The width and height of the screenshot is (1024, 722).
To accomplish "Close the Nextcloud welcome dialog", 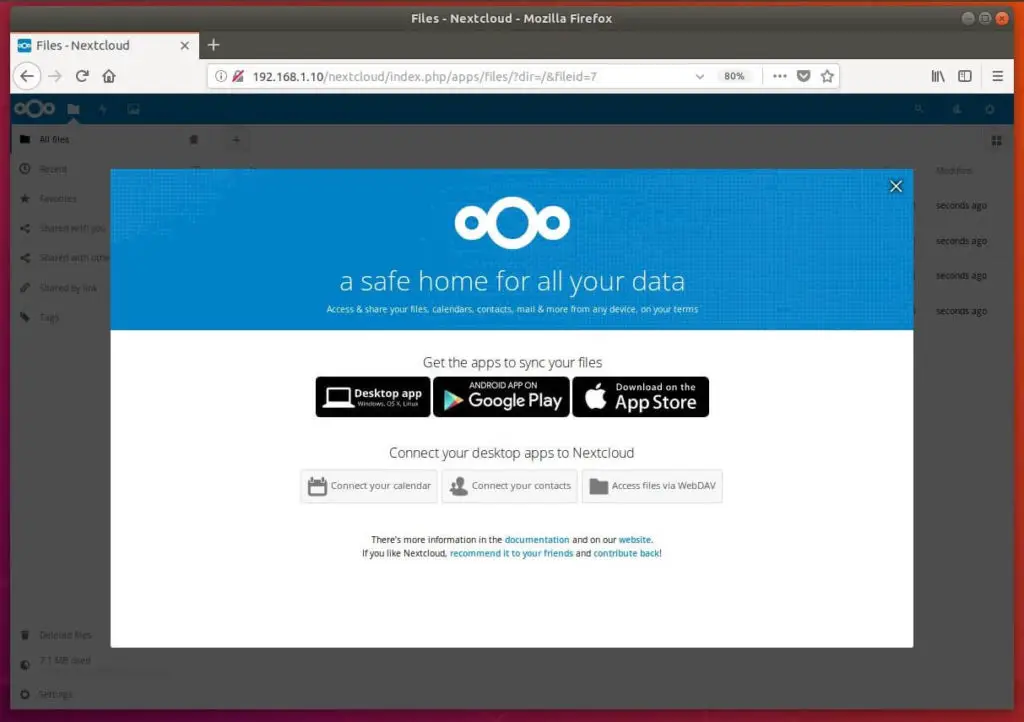I will (x=895, y=186).
